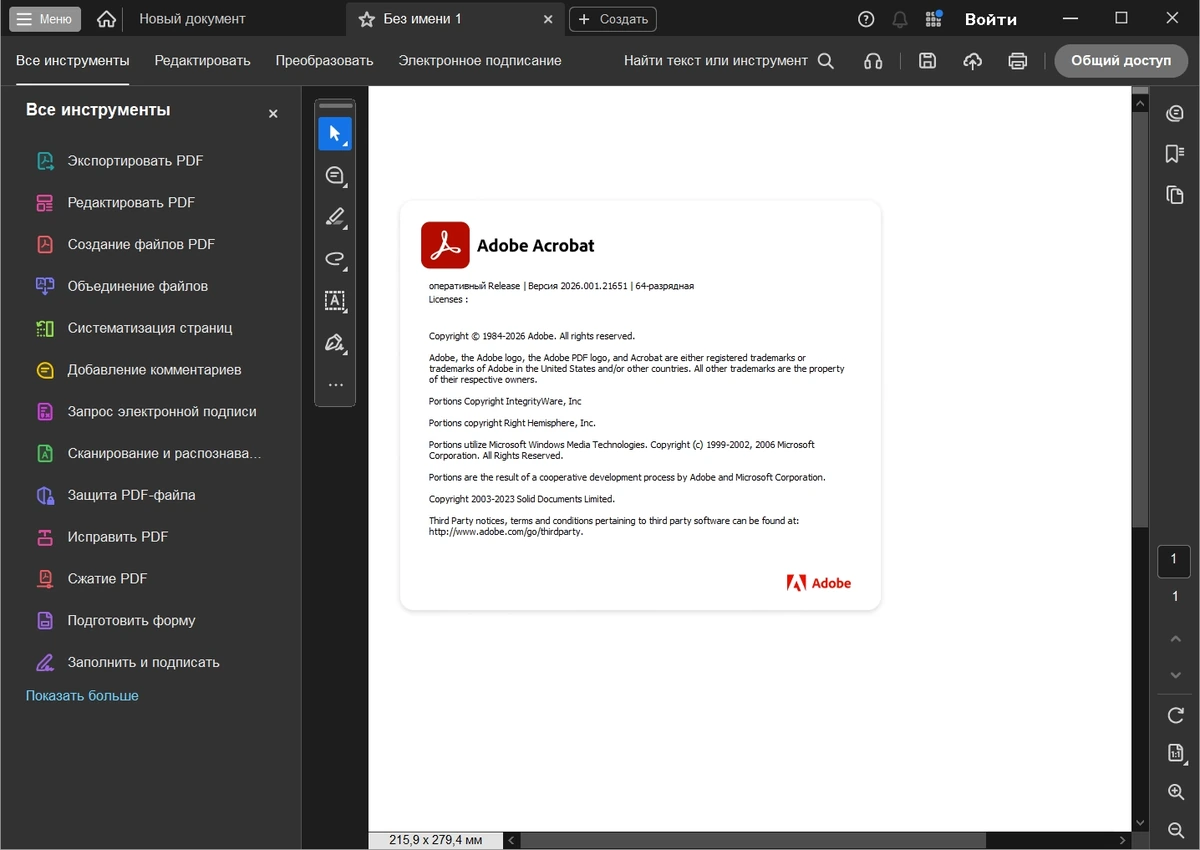Image resolution: width=1200 pixels, height=850 pixels.
Task: Rotate the page view icon
Action: click(x=1176, y=715)
